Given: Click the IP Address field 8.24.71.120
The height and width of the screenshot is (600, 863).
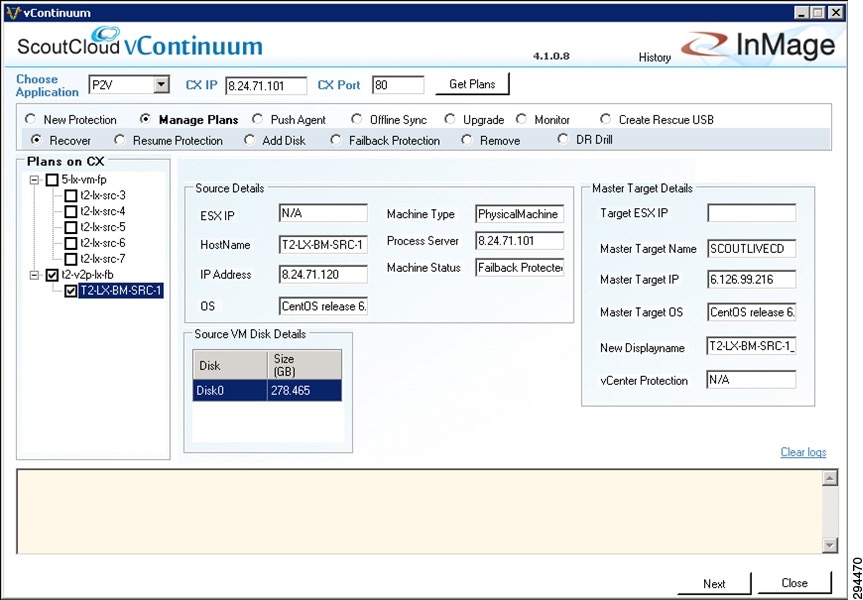Looking at the screenshot, I should 323,274.
